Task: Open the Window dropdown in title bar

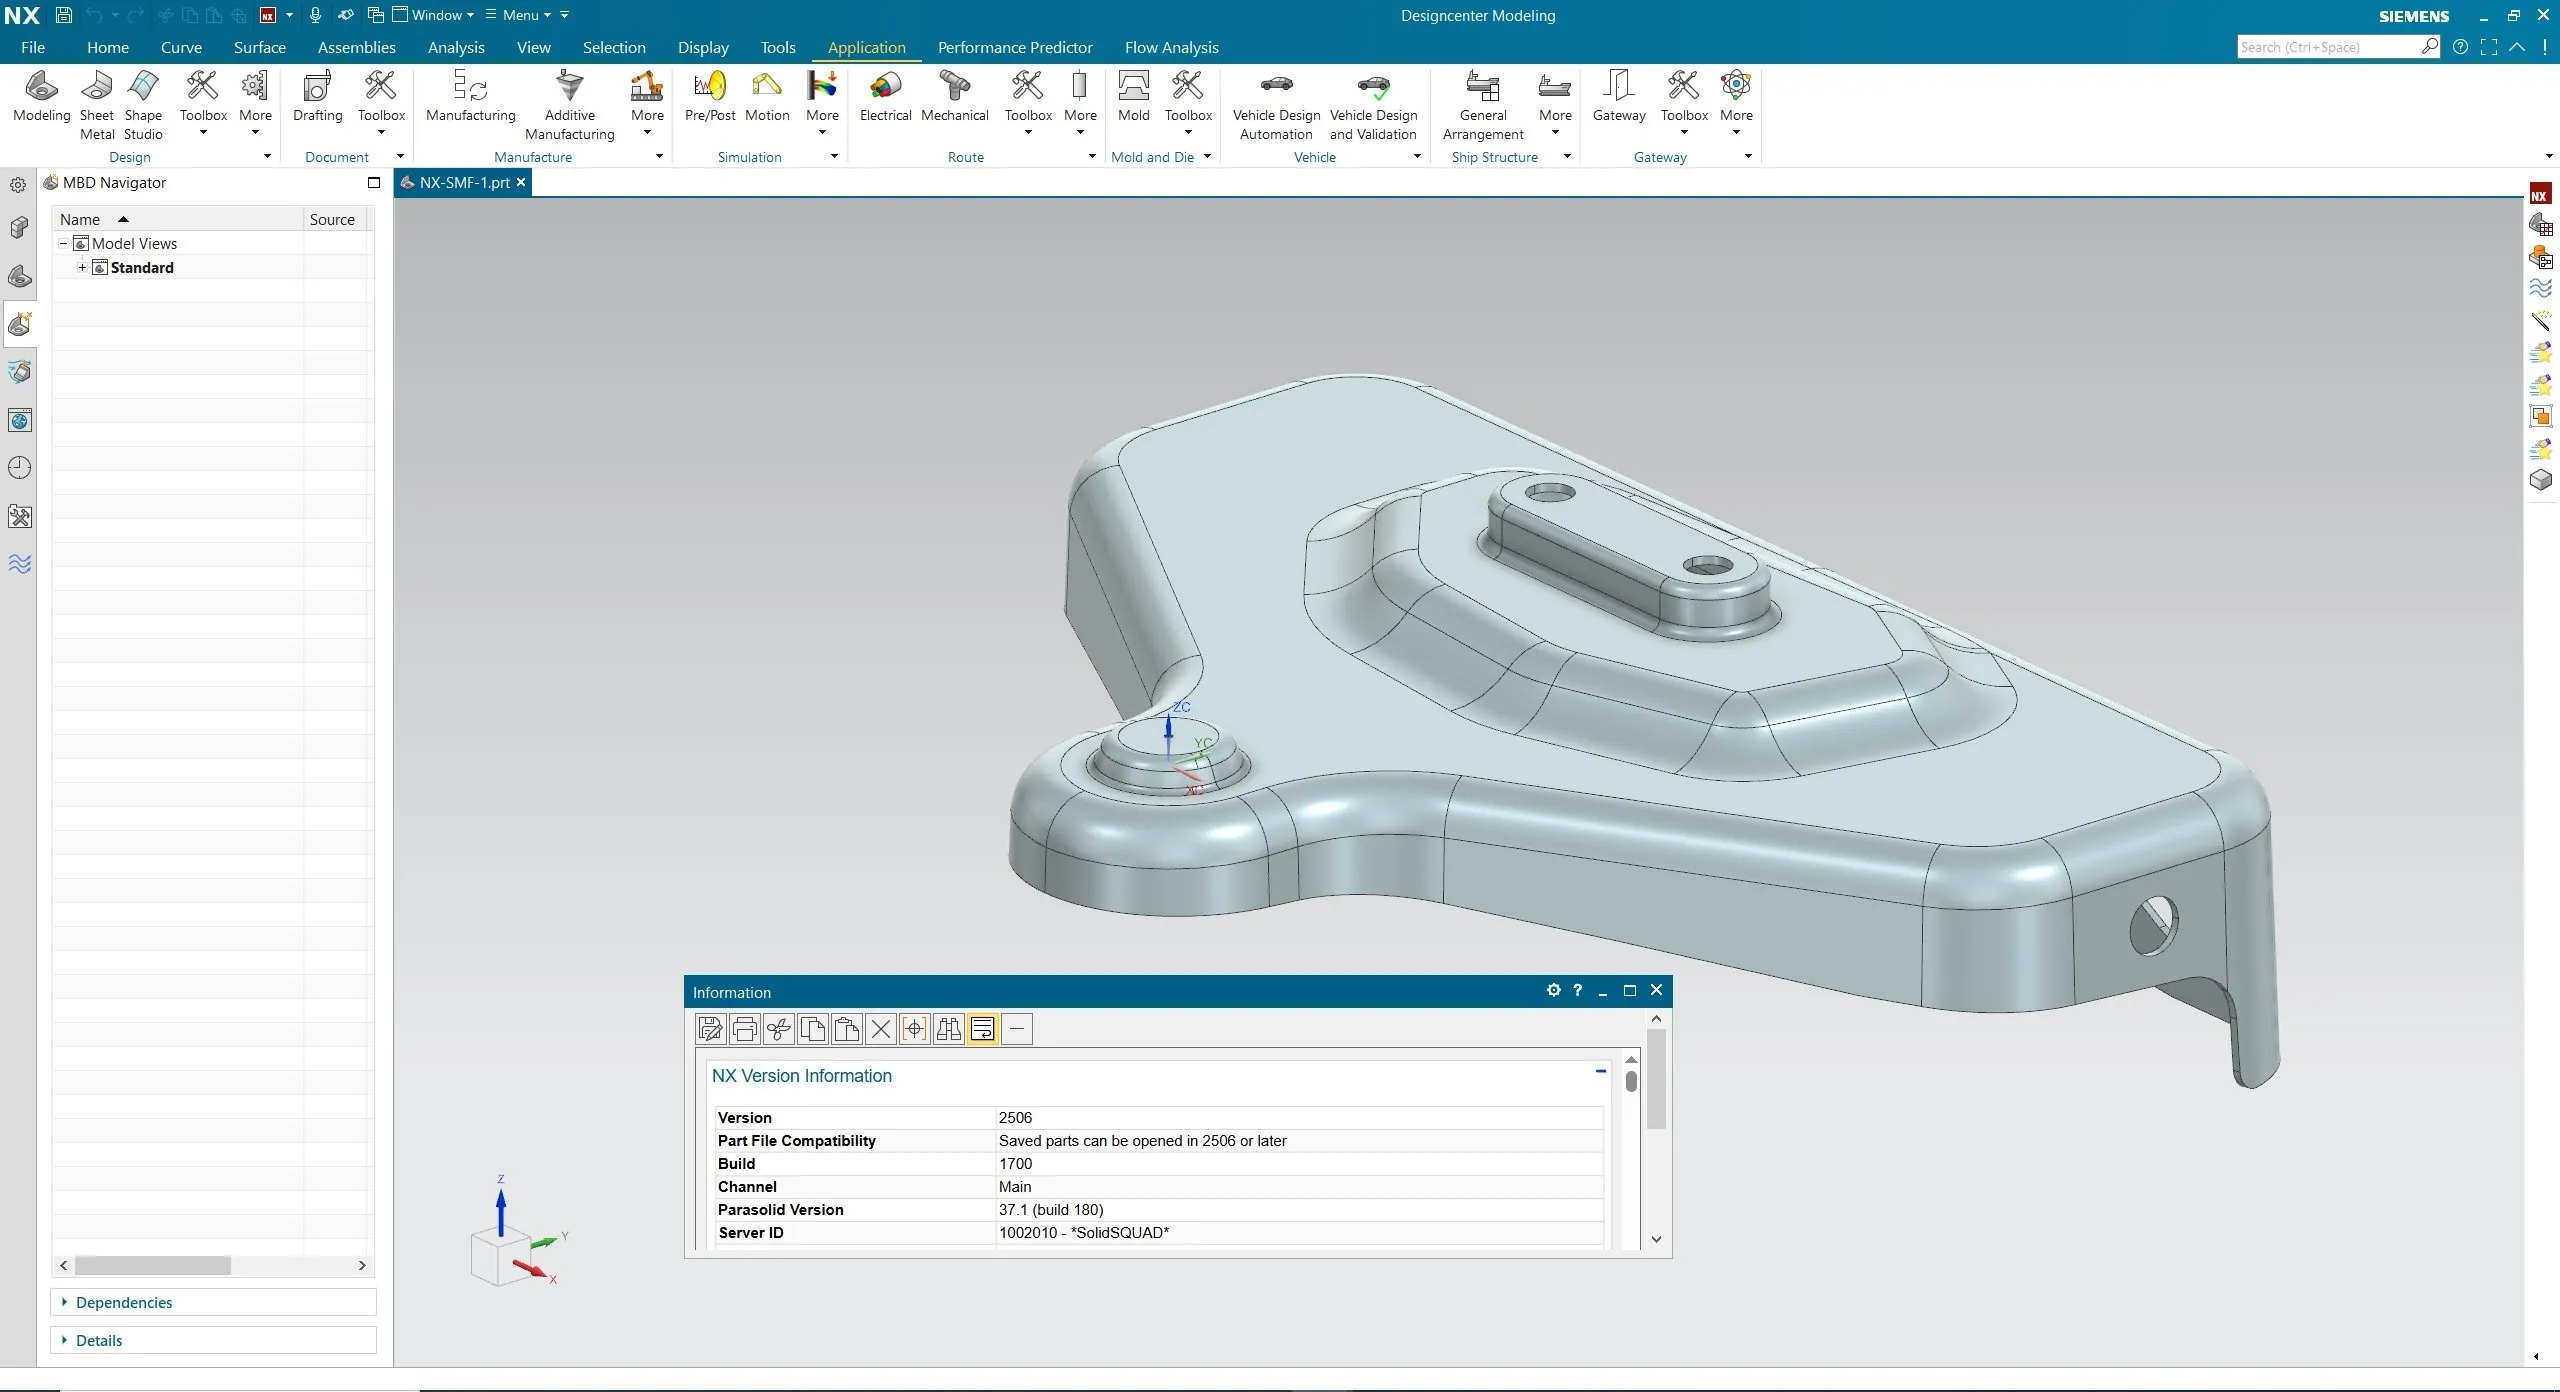Action: 433,15
